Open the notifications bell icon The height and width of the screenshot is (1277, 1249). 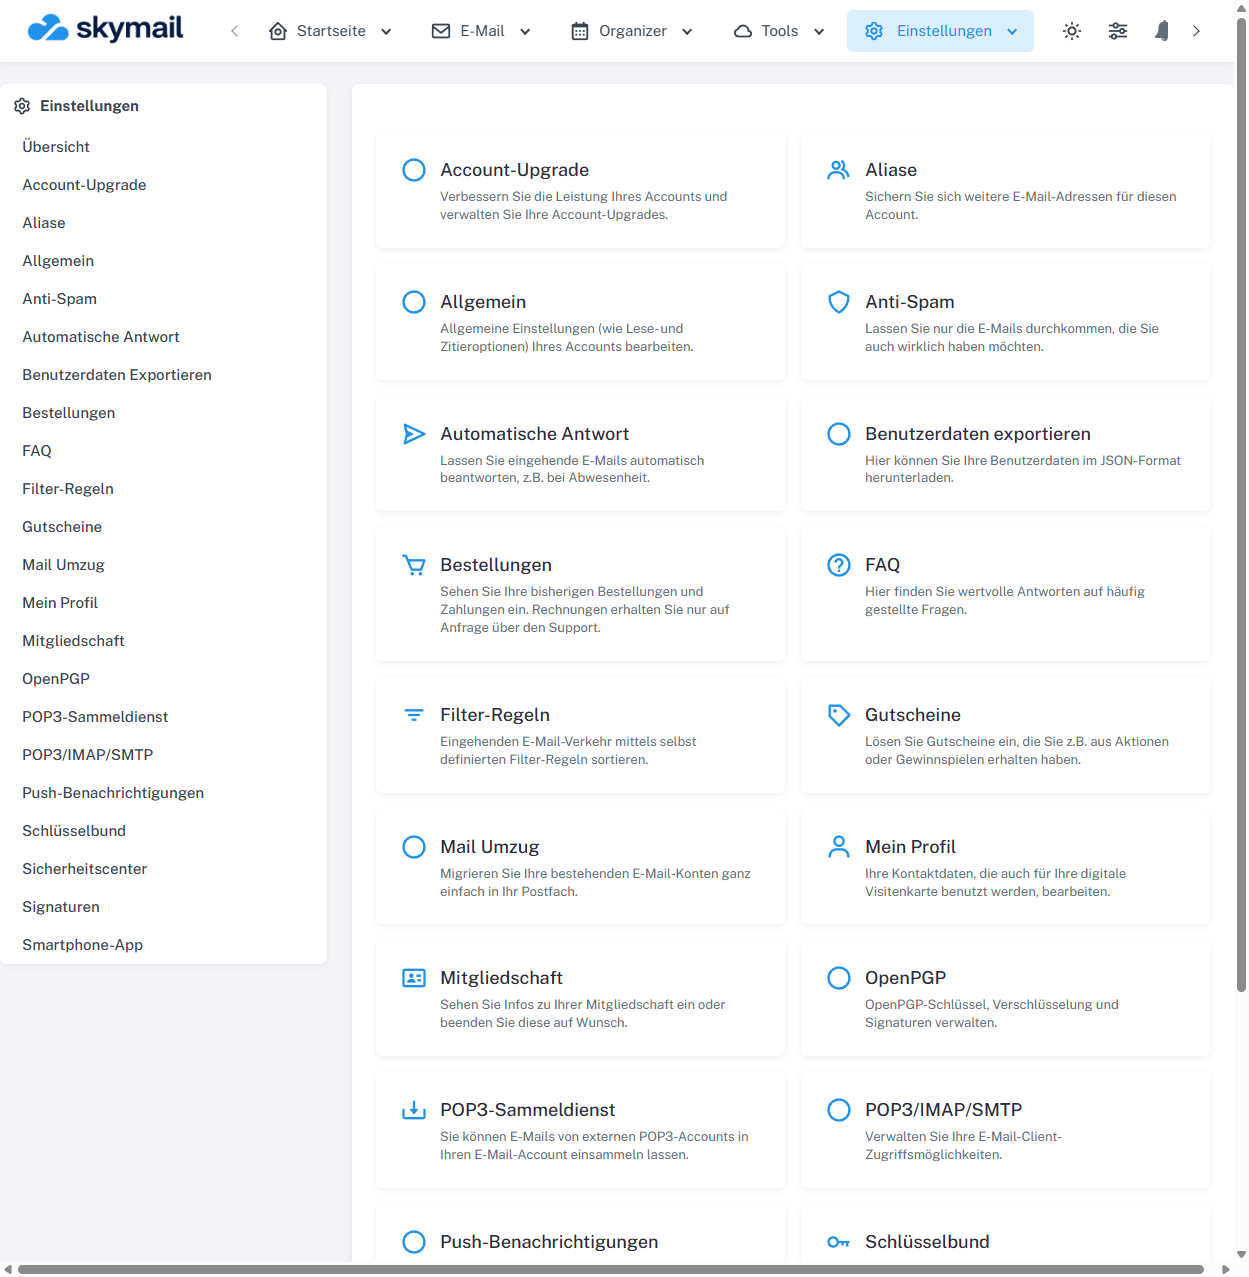(x=1162, y=31)
